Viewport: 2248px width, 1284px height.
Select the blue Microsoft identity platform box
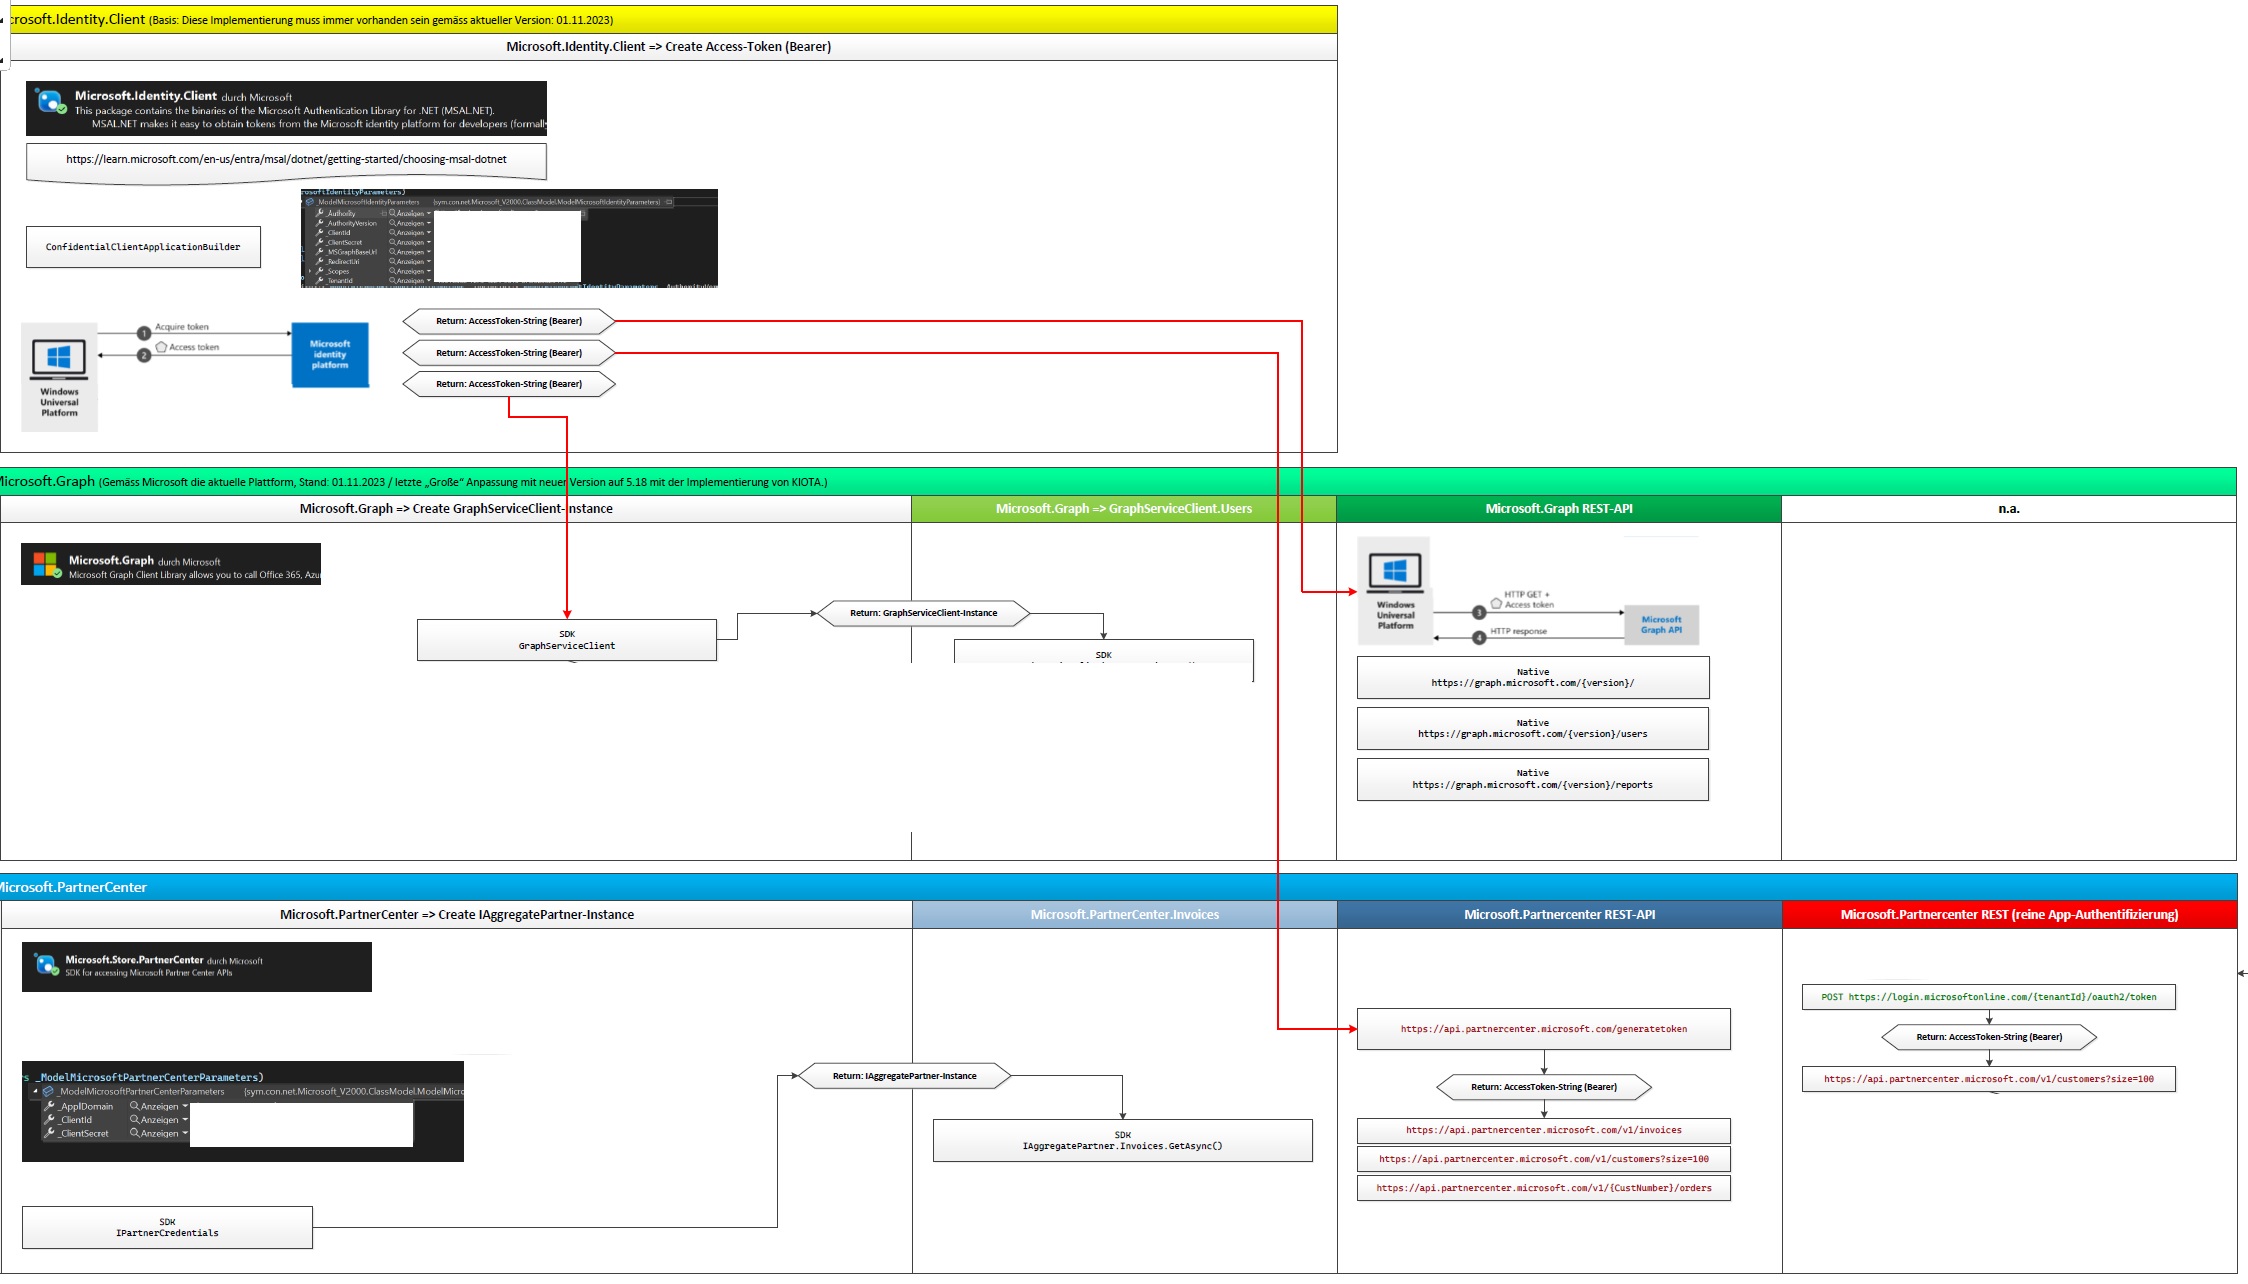330,354
